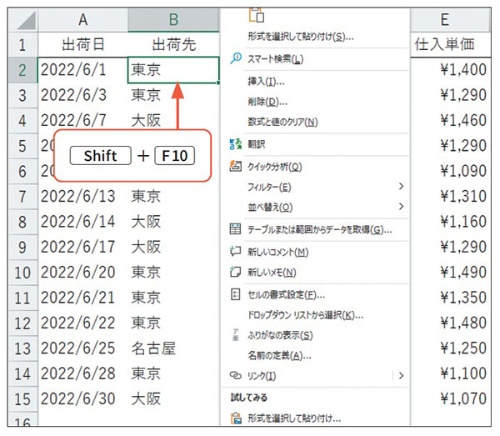Click cell with date 2022/6/1
Image resolution: width=500 pixels, height=436 pixels.
click(x=83, y=70)
